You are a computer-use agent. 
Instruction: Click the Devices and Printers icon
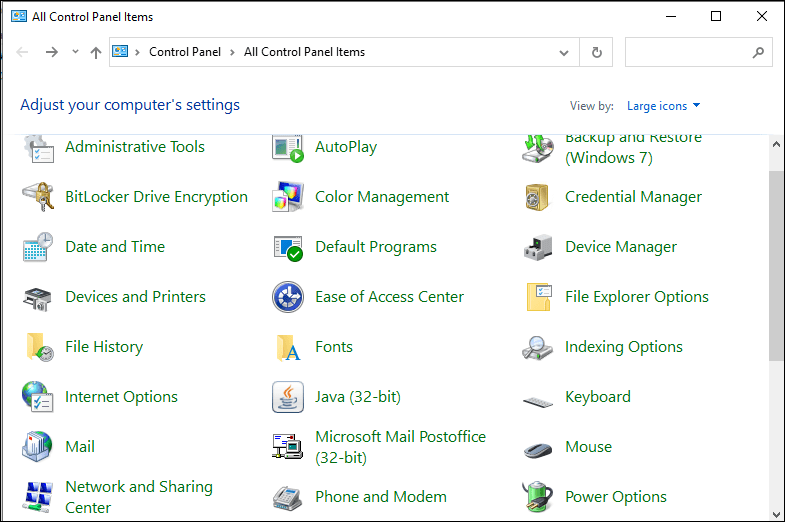click(x=38, y=299)
